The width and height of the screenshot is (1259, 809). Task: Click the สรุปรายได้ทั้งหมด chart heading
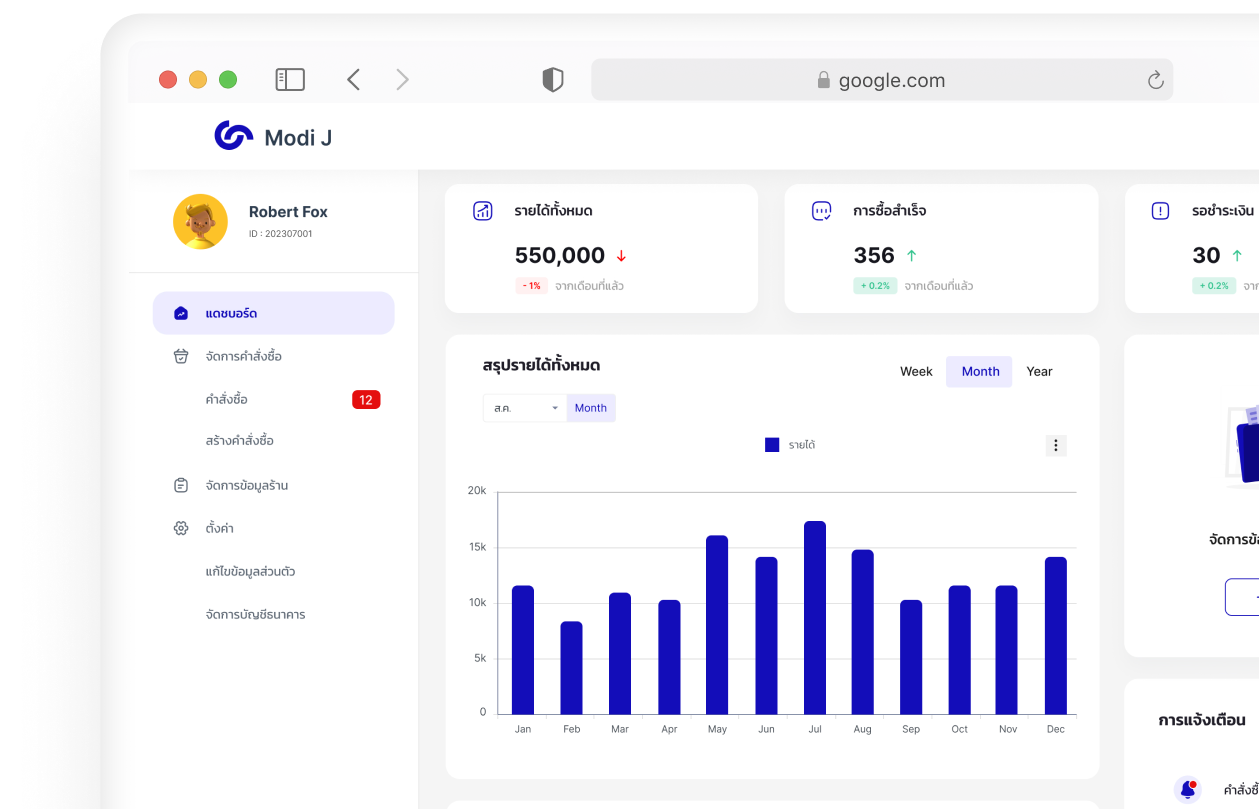coord(541,365)
